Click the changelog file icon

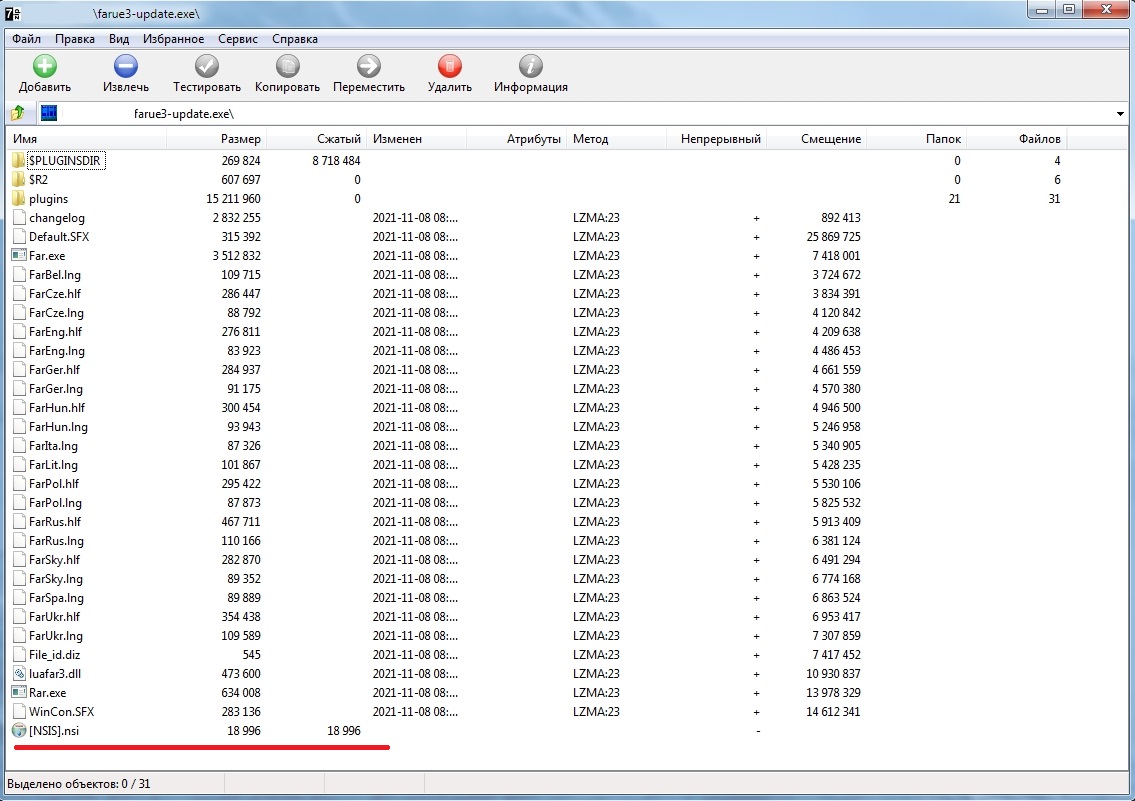pos(19,218)
